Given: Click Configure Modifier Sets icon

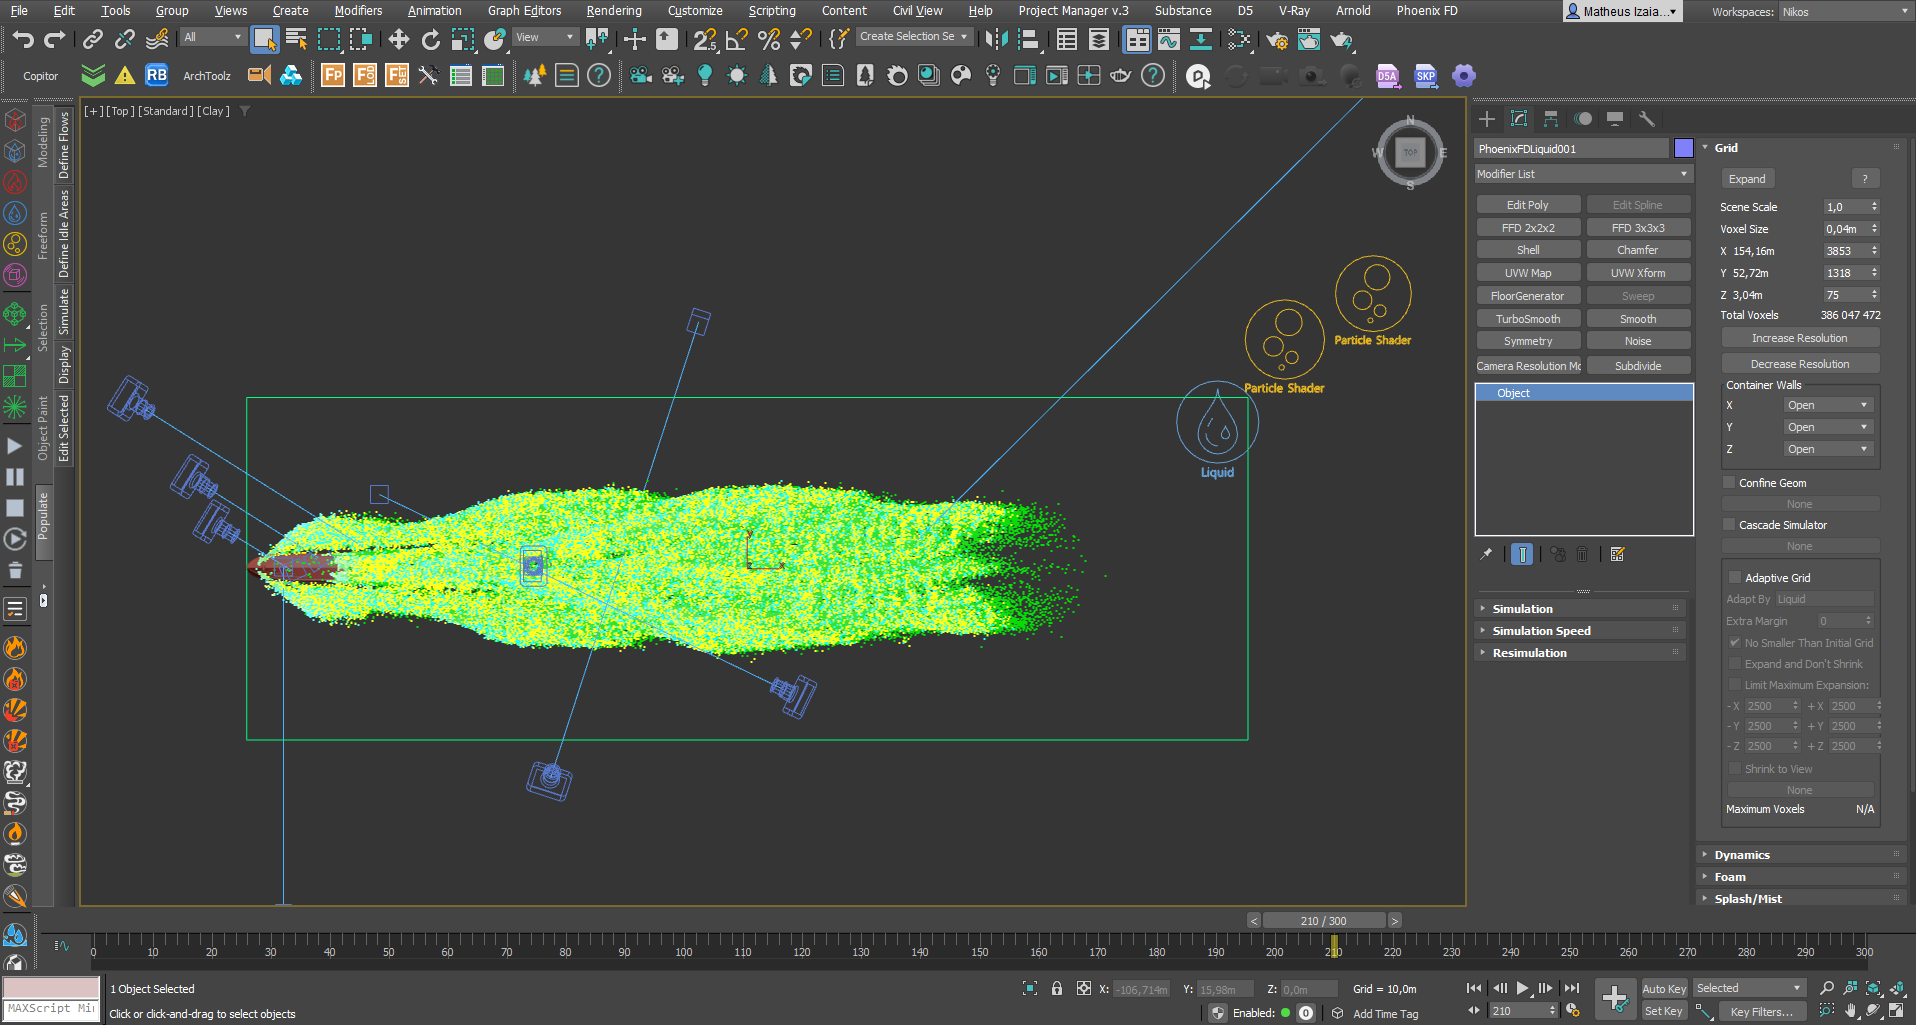Looking at the screenshot, I should (x=1617, y=554).
